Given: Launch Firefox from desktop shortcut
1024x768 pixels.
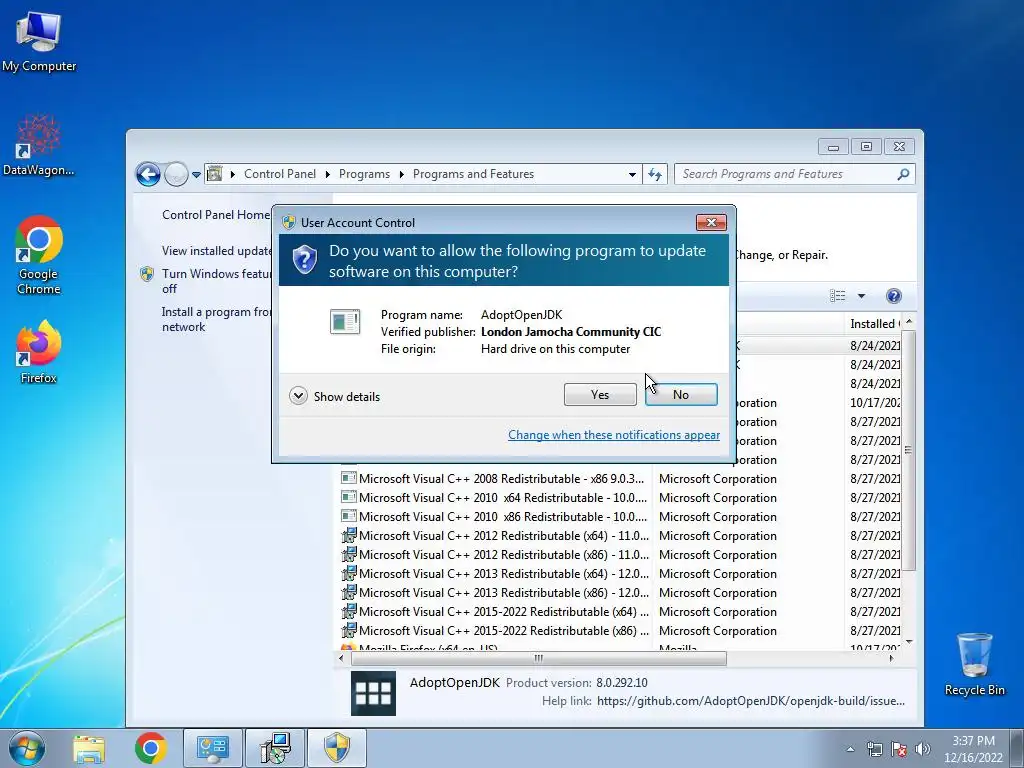Looking at the screenshot, I should point(39,351).
